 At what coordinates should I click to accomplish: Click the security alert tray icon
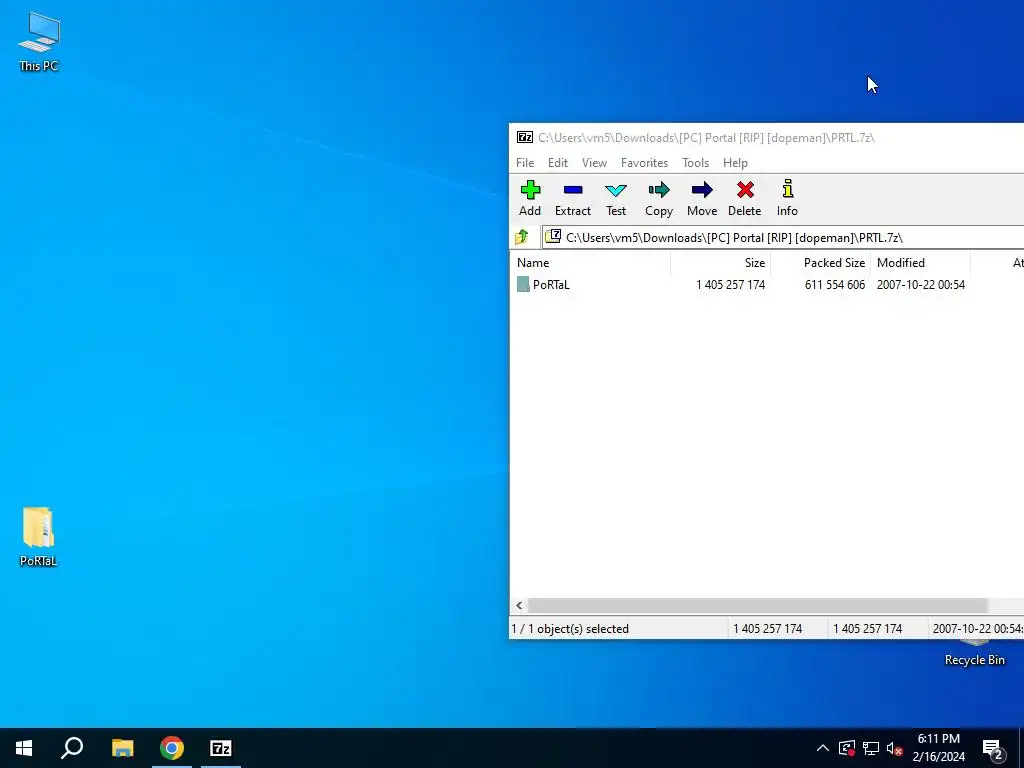point(846,748)
